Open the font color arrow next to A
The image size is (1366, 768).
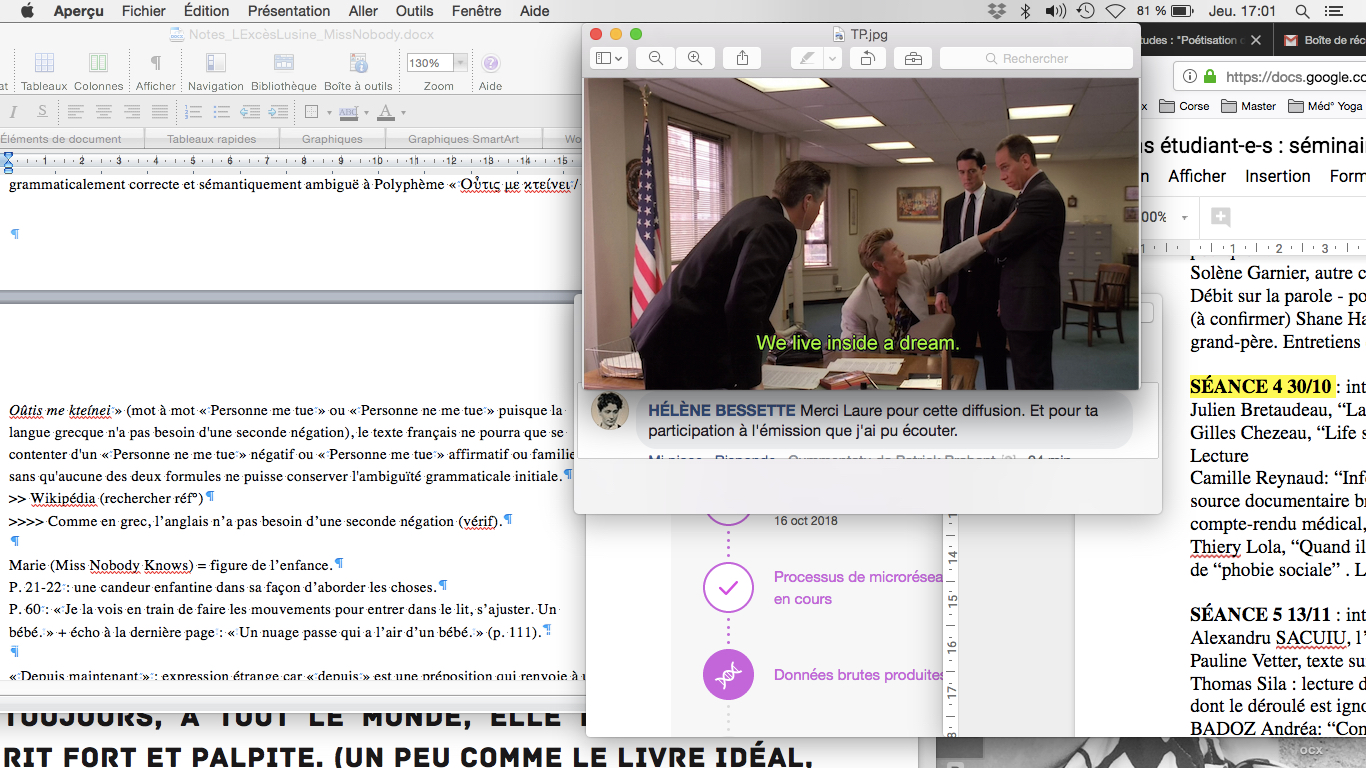click(403, 113)
